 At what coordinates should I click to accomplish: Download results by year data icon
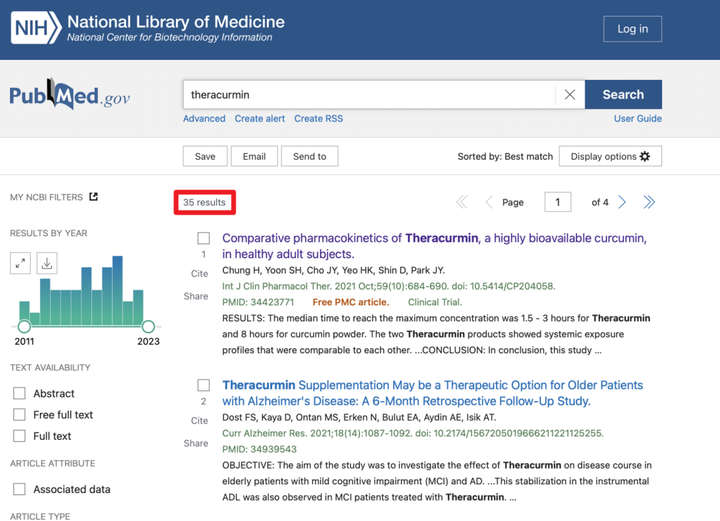(x=47, y=263)
